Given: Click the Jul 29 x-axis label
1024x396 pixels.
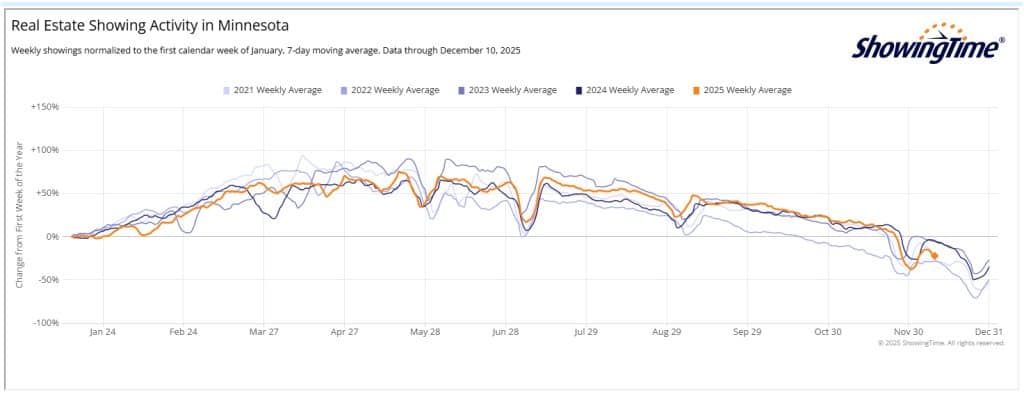Looking at the screenshot, I should tap(586, 332).
